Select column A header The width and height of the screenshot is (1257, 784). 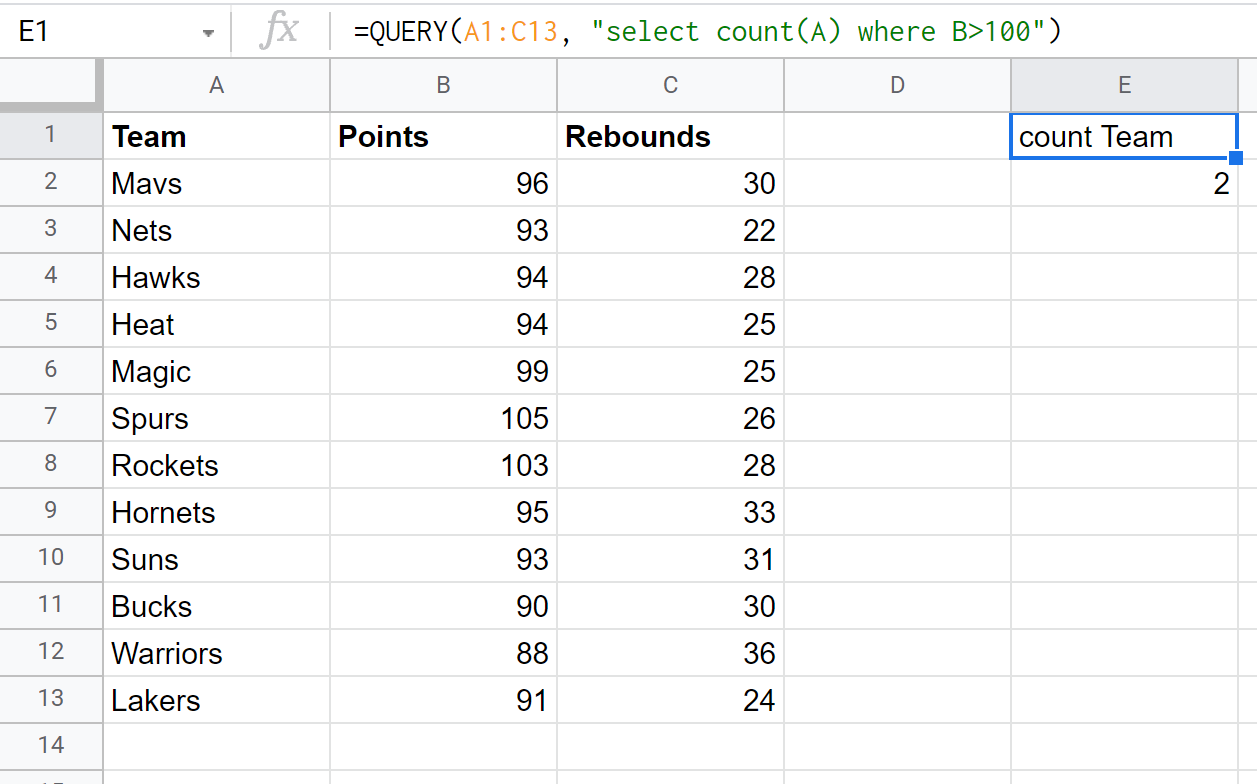[216, 86]
